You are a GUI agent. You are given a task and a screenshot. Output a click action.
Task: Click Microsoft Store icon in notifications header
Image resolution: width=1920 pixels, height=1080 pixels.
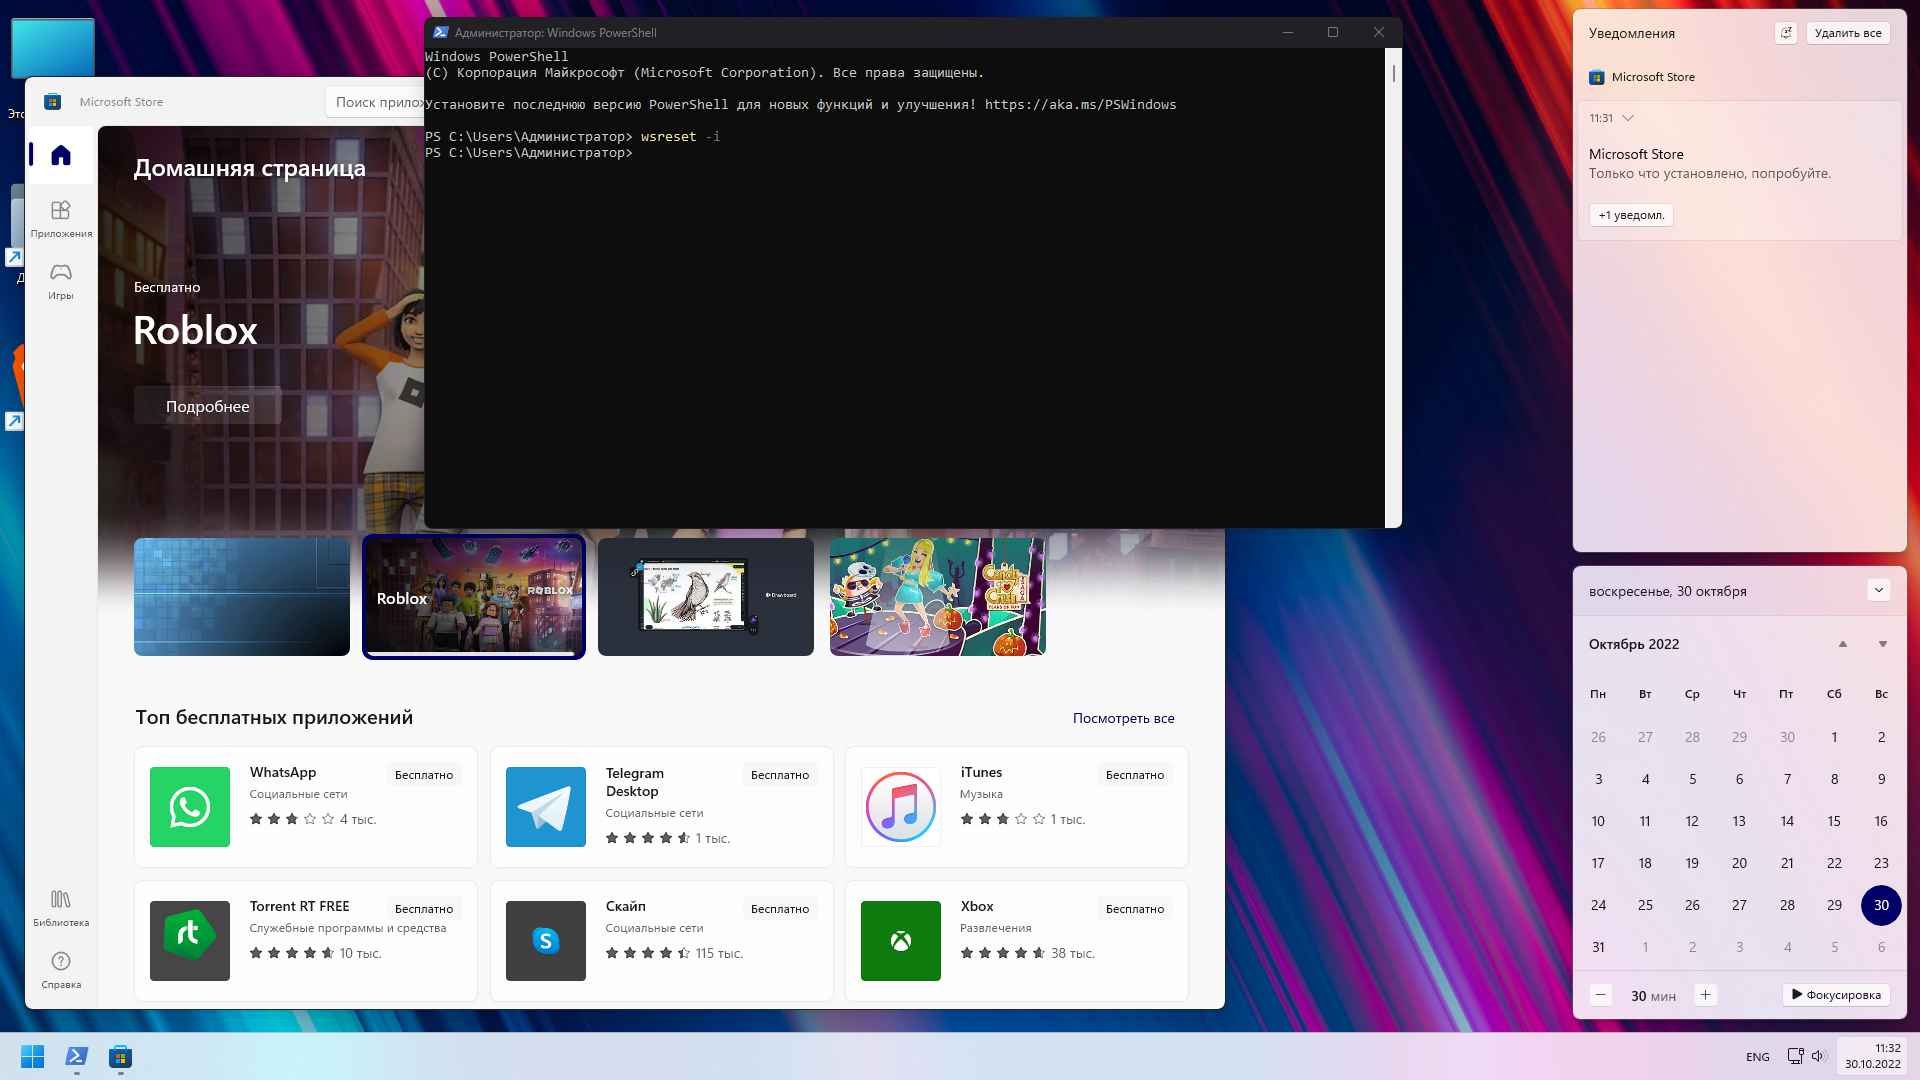coord(1597,77)
